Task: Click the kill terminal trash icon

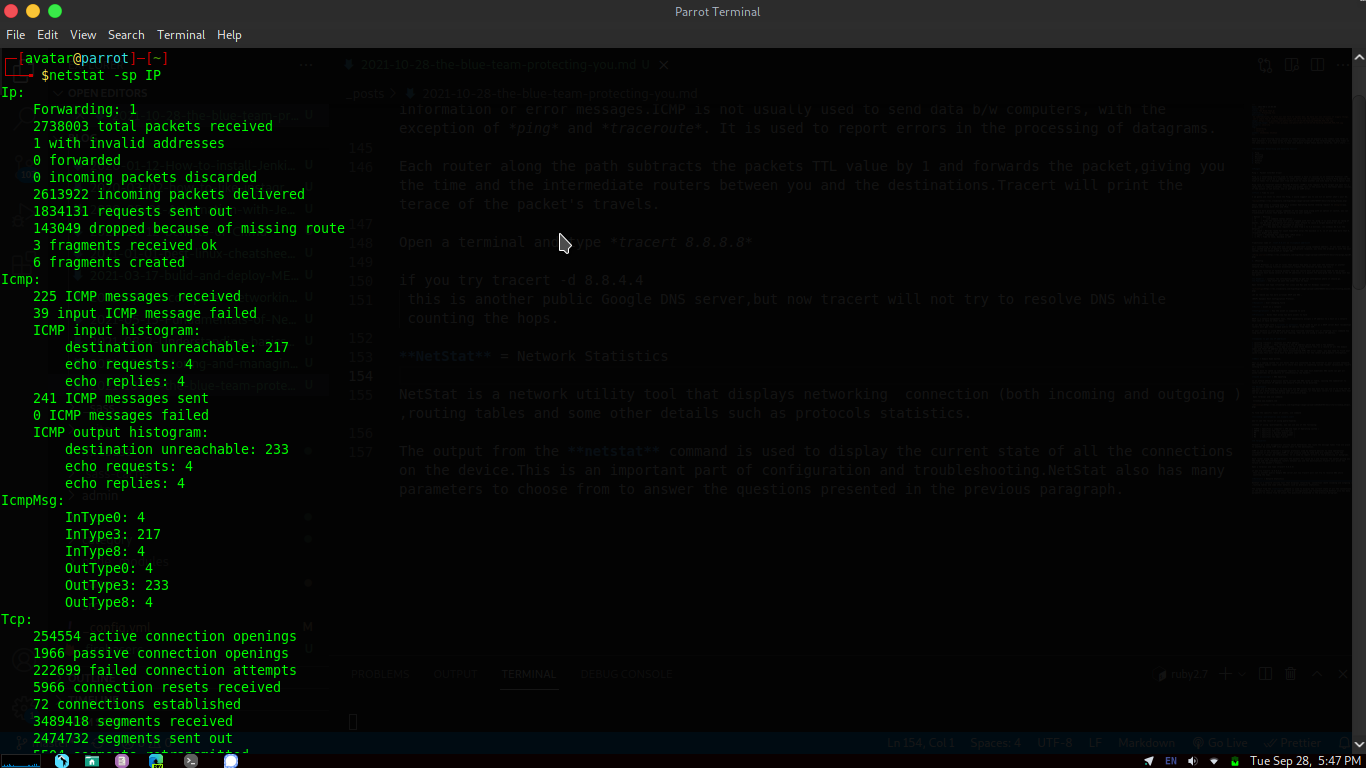Action: [1291, 674]
